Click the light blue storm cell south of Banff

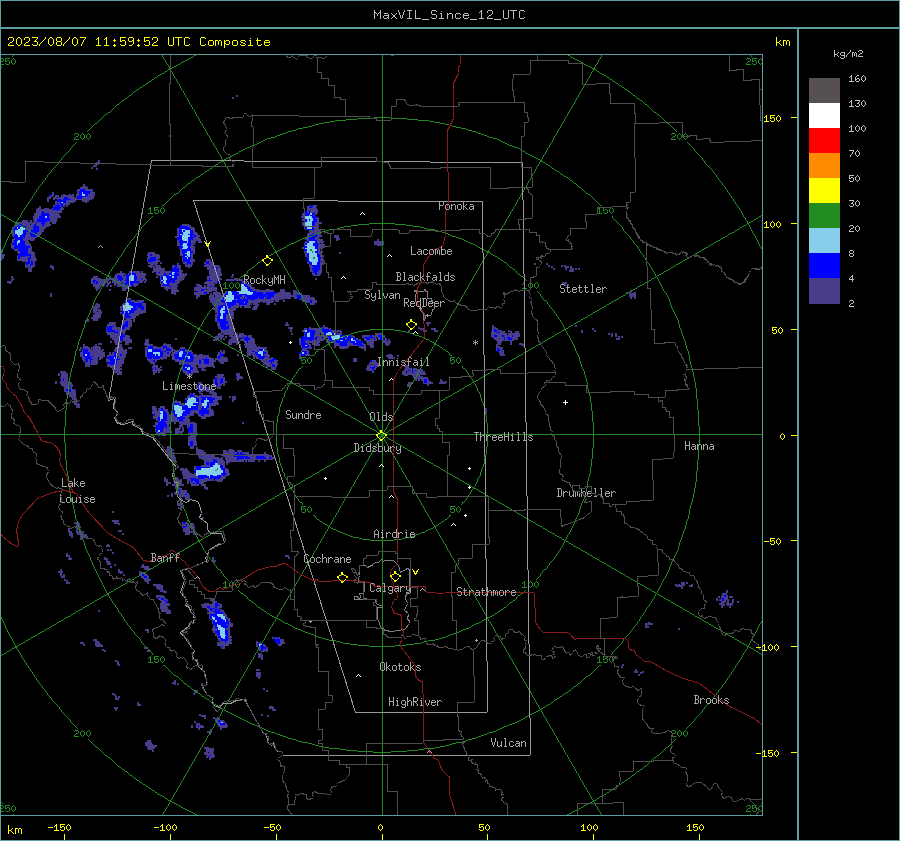(220, 624)
